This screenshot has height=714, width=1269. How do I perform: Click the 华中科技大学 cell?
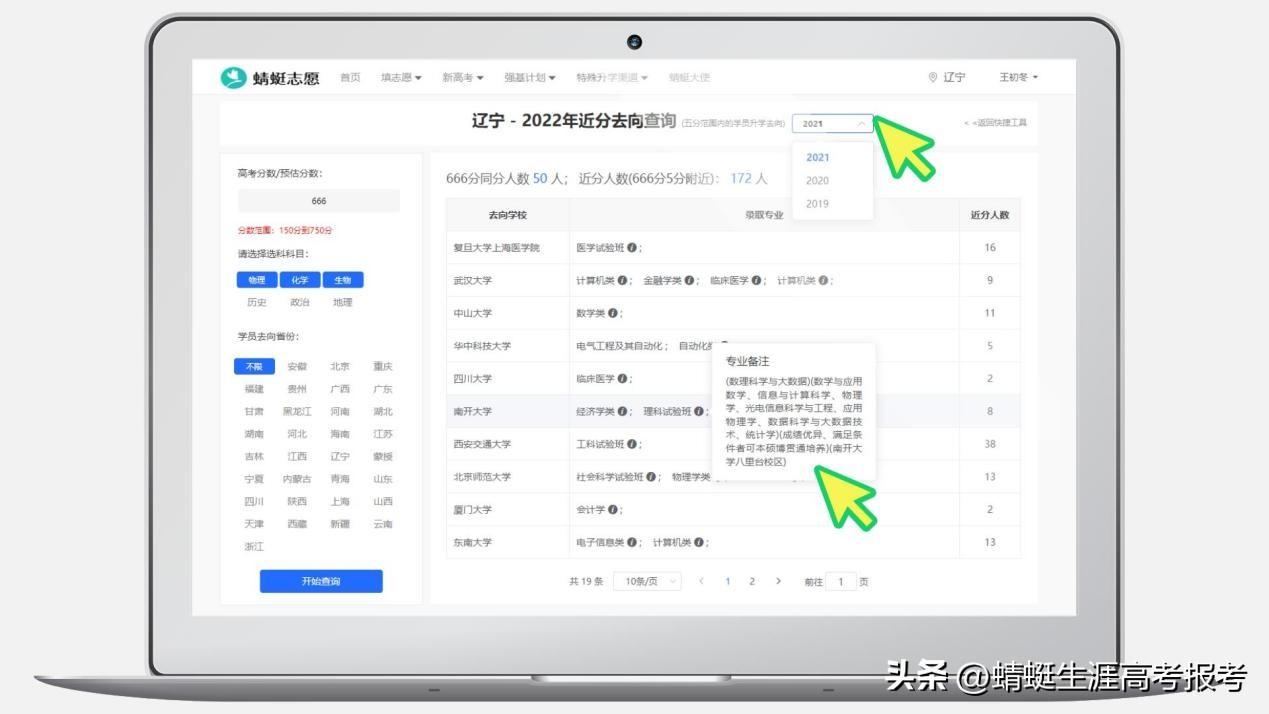coord(508,346)
